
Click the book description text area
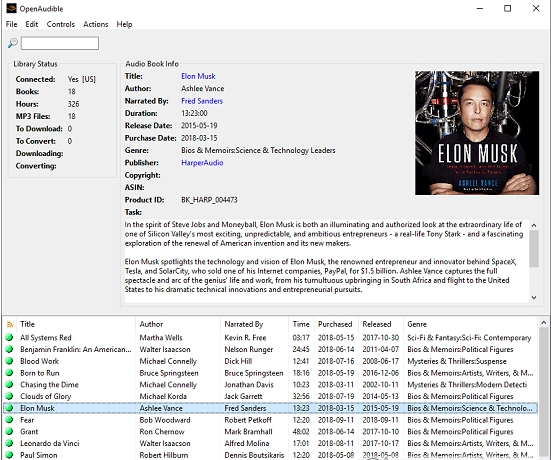pyautogui.click(x=326, y=261)
